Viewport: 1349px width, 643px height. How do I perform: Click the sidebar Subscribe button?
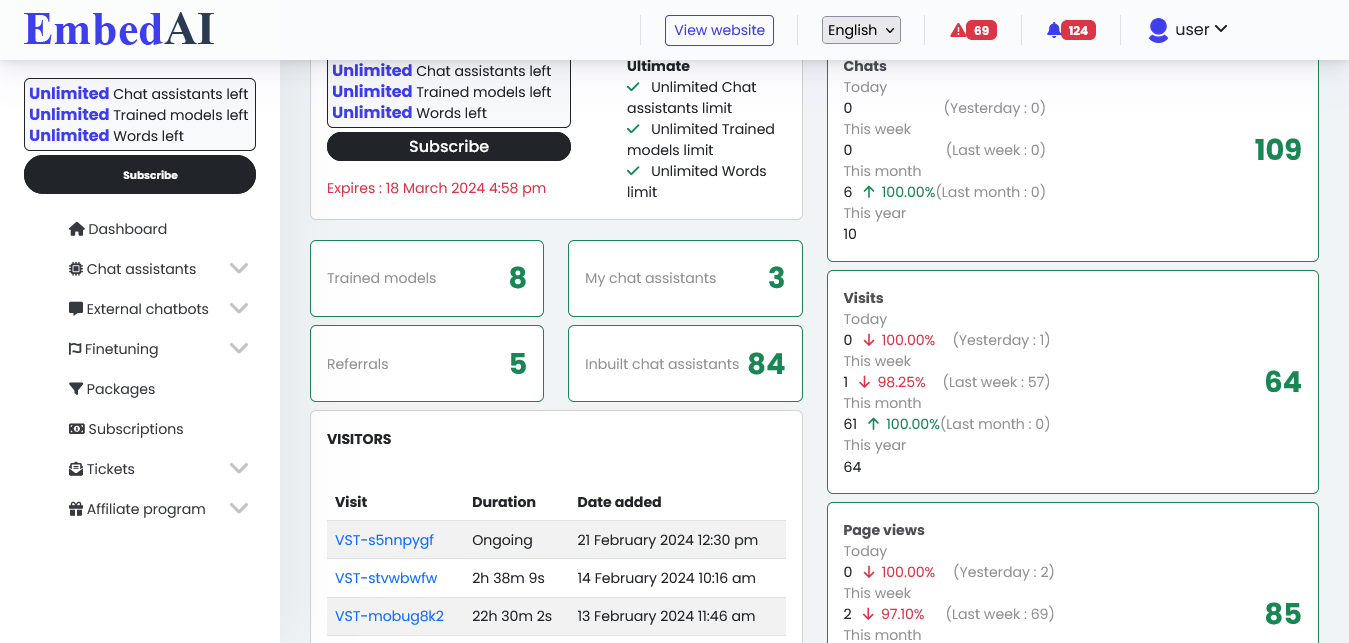140,175
